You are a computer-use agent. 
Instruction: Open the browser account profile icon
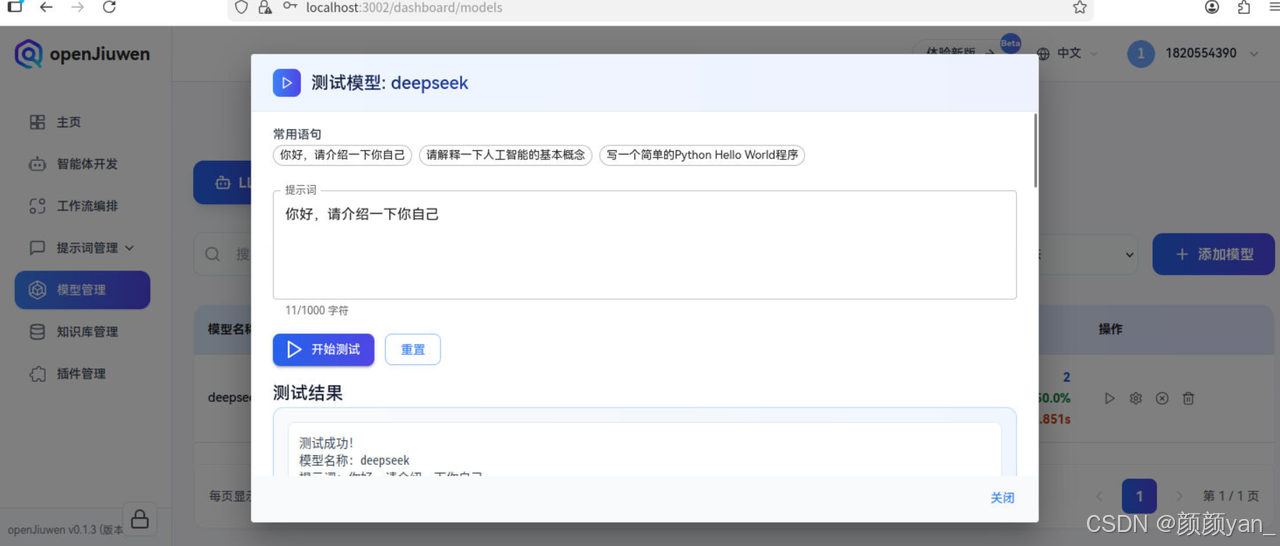click(x=1212, y=7)
